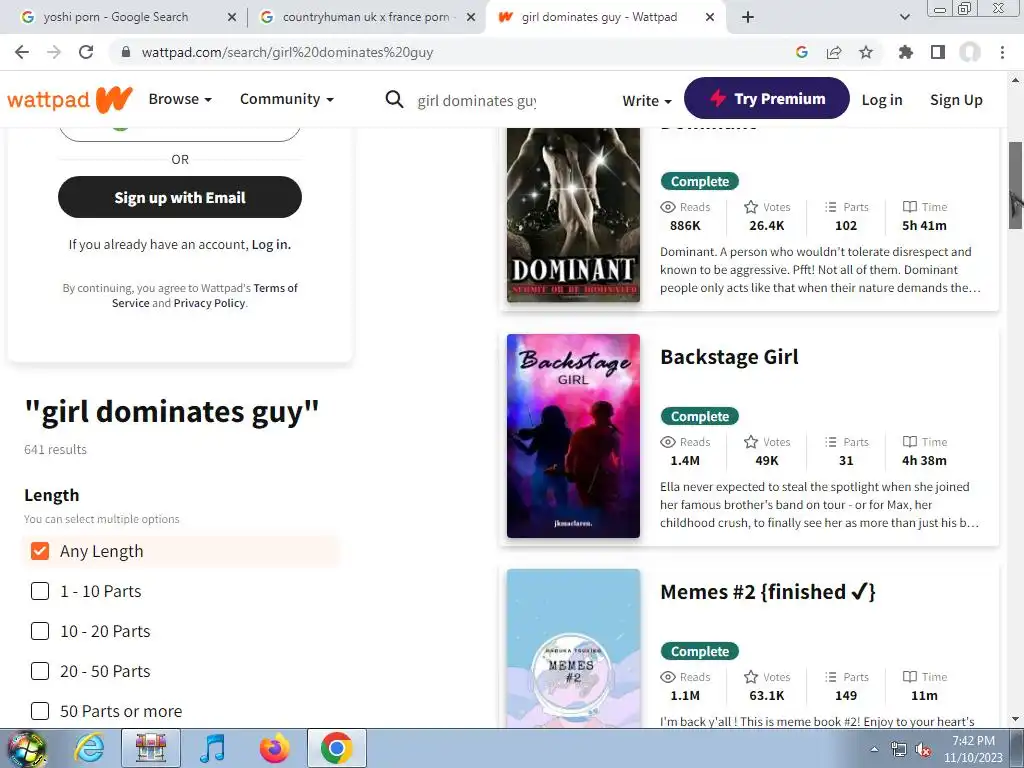
Task: Click the Wattpad search input field
Action: pyautogui.click(x=477, y=101)
